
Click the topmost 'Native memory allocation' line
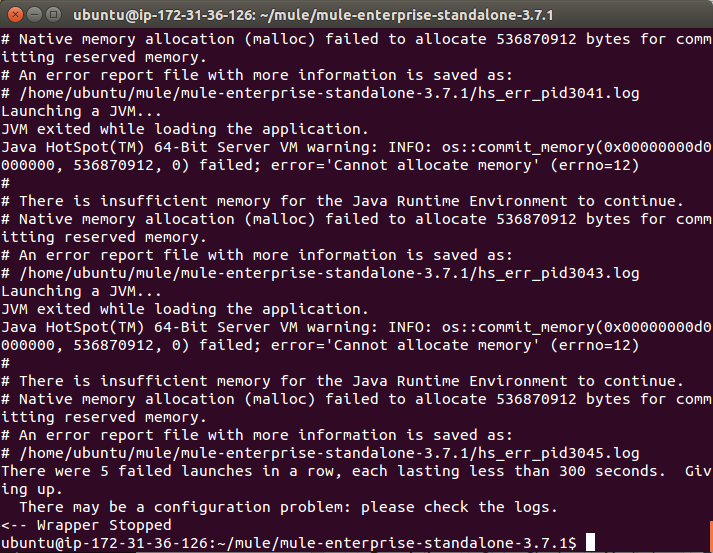coord(356,39)
